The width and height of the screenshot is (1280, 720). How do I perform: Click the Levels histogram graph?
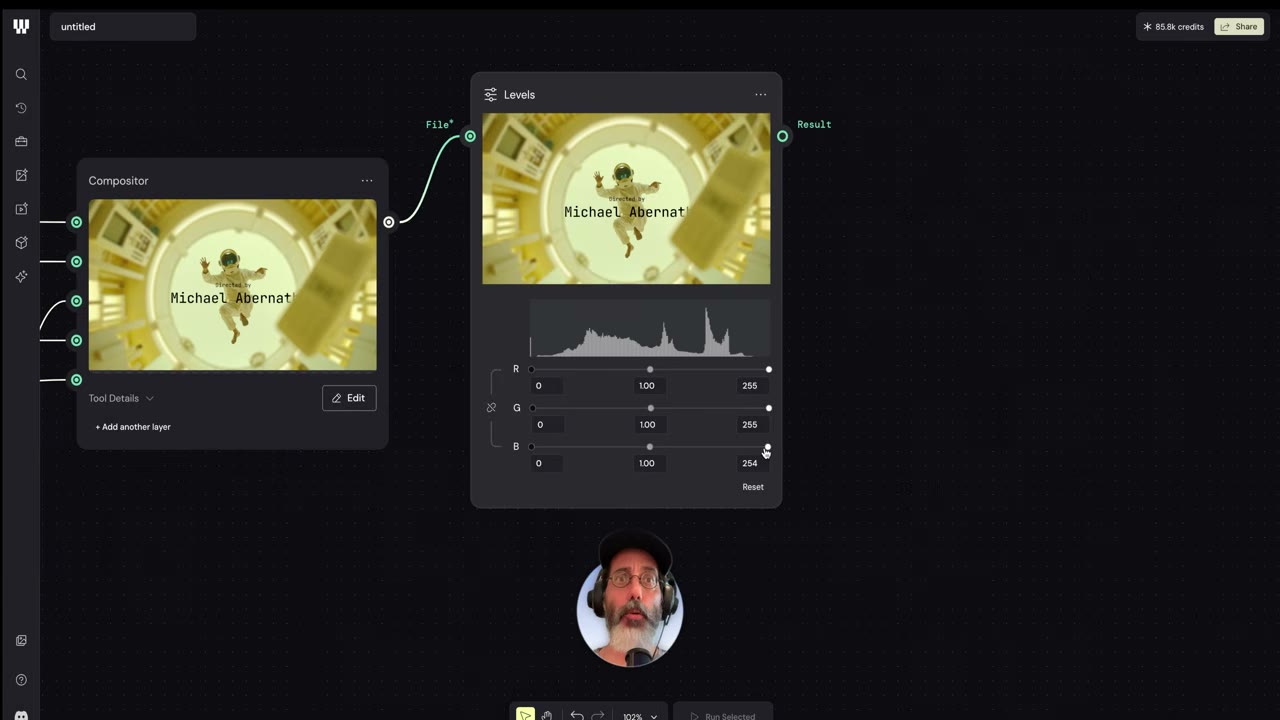650,328
